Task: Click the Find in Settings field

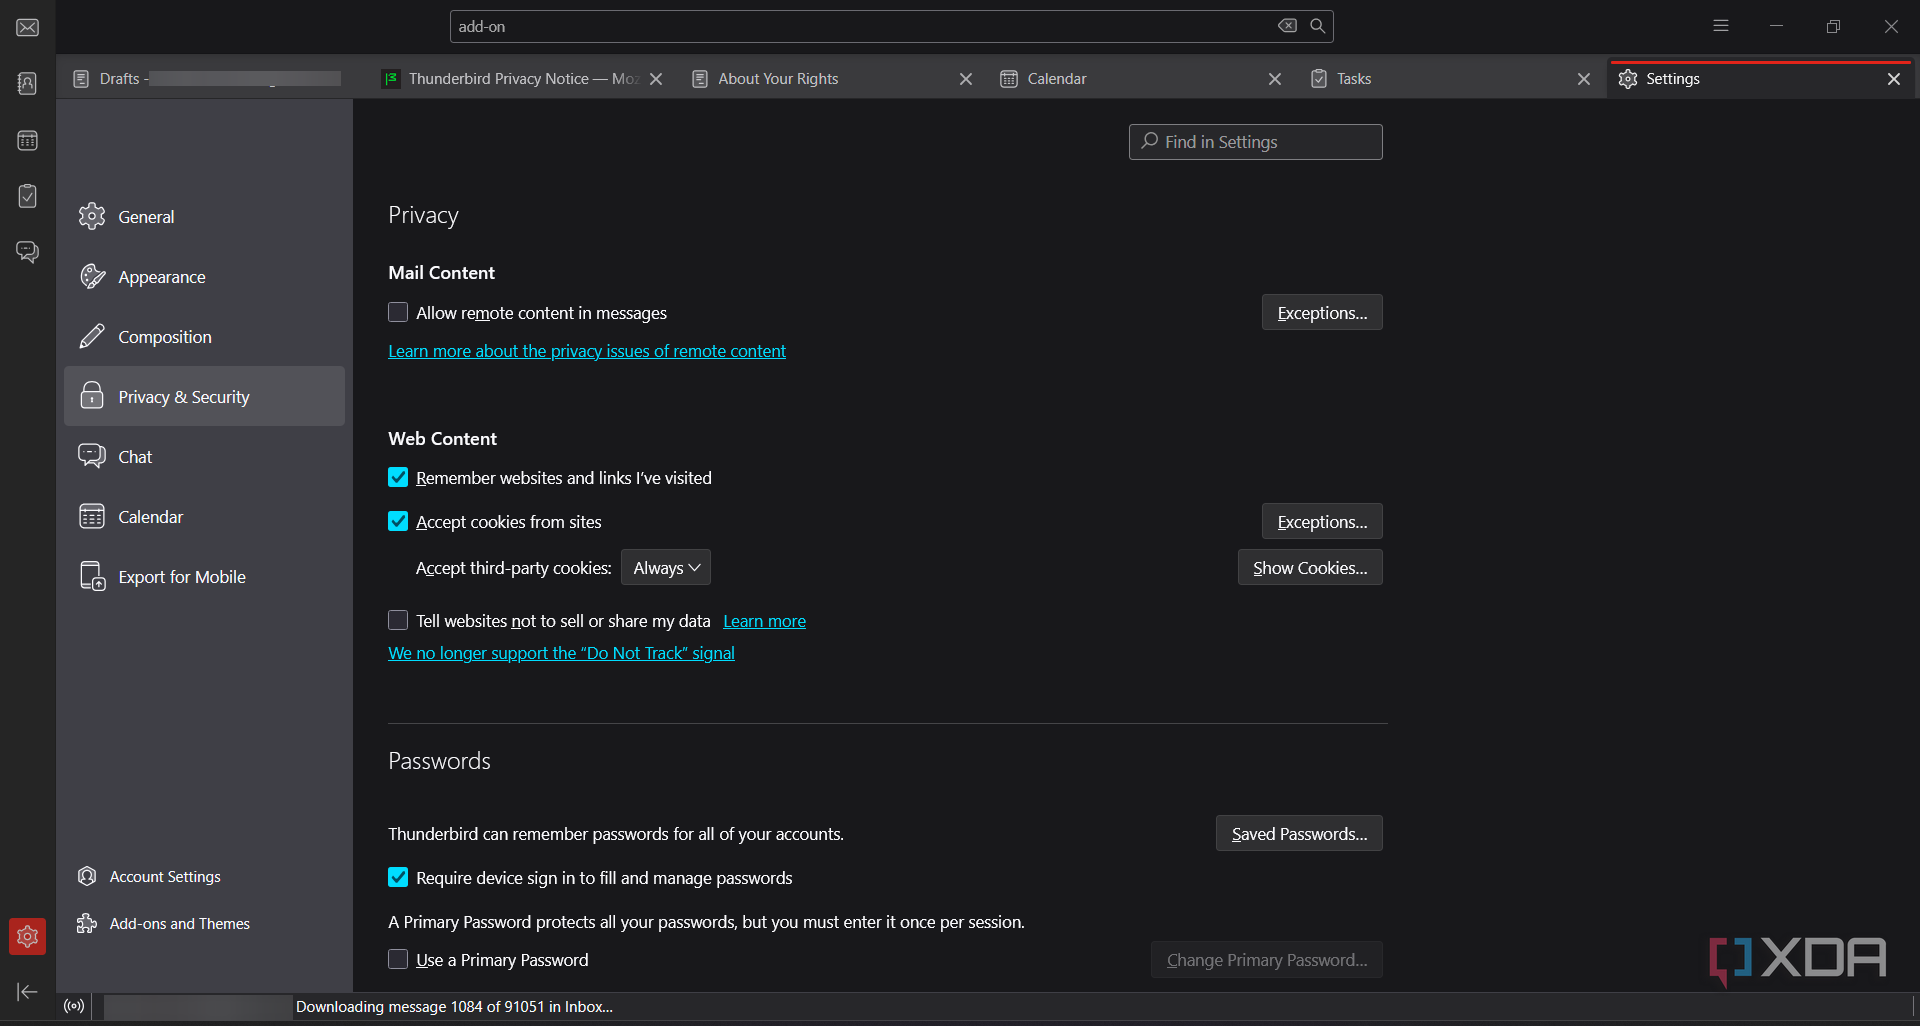Action: coord(1256,142)
